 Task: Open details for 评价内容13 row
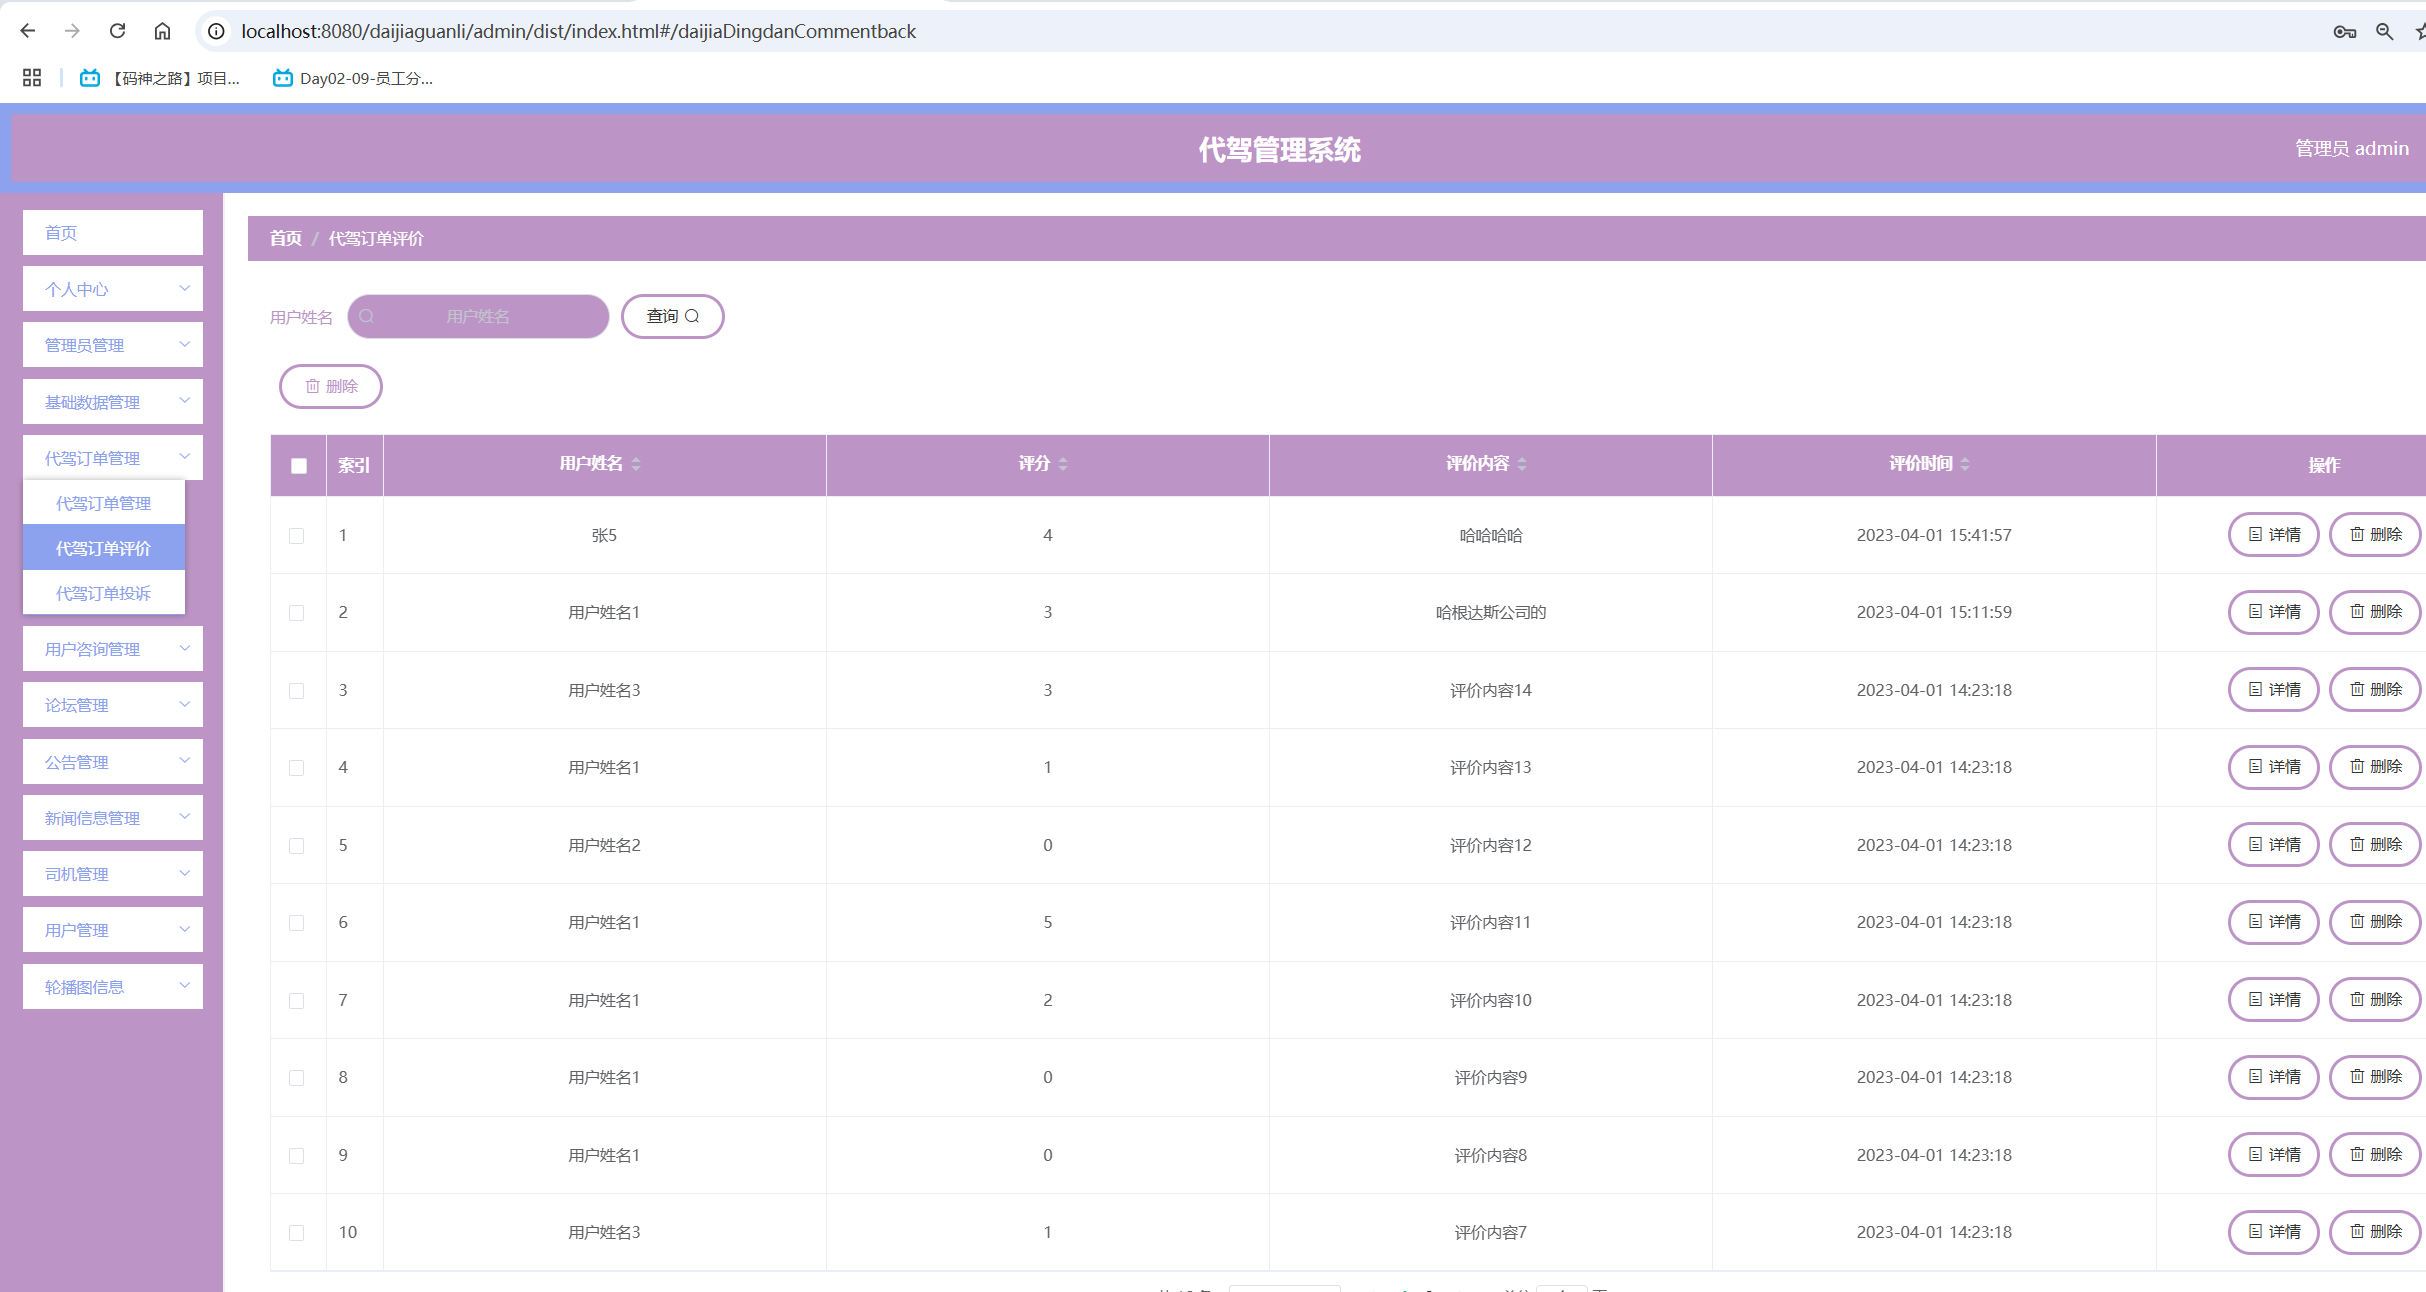2274,767
